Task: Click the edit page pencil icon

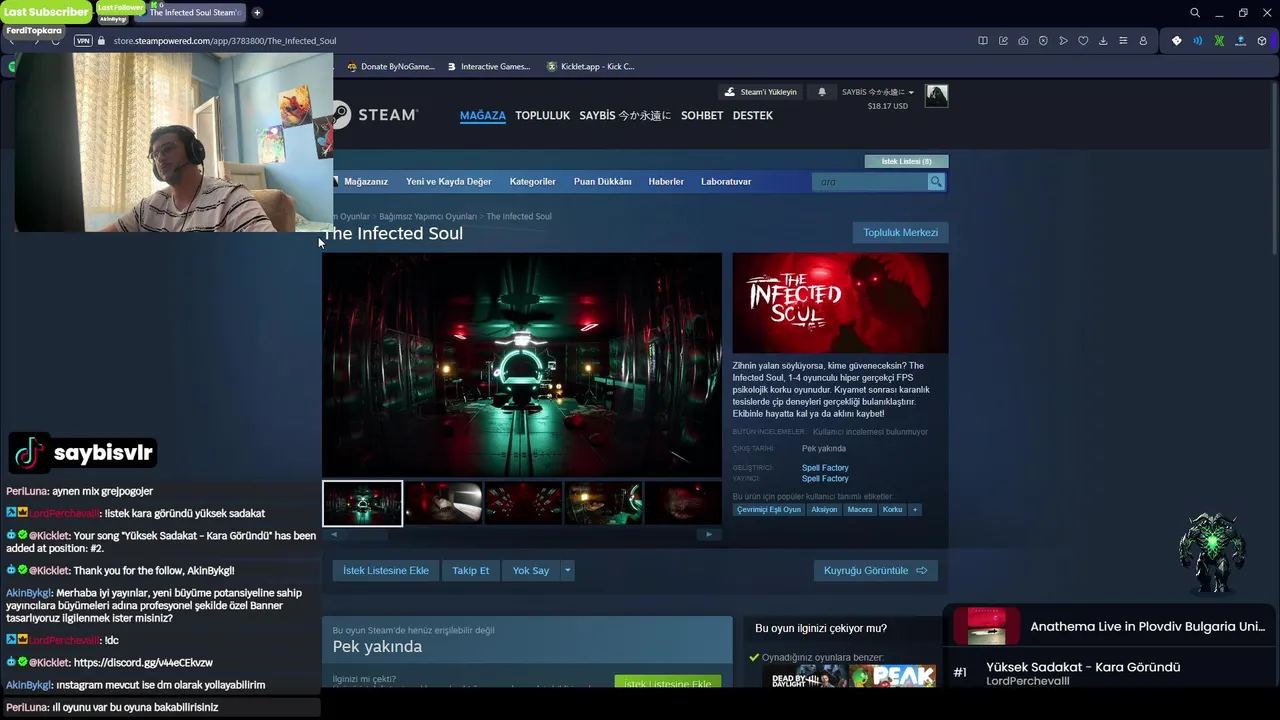Action: pyautogui.click(x=1003, y=41)
